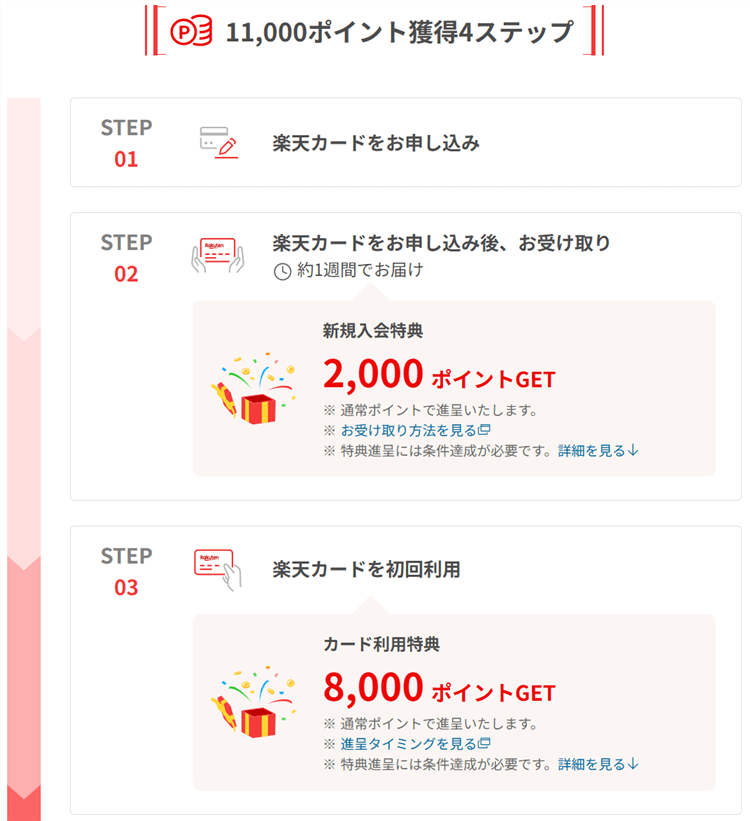
Task: Click the STEP 01 label
Action: tap(126, 143)
